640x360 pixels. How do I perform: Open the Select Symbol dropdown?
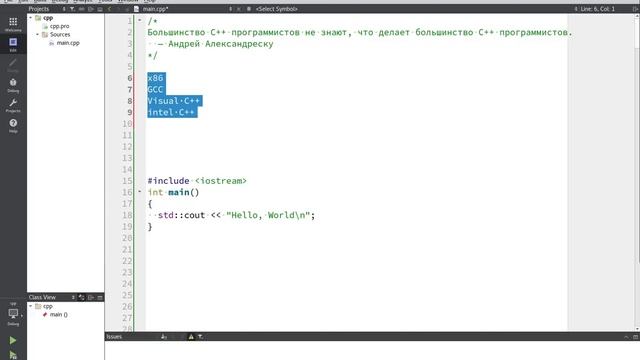click(277, 9)
